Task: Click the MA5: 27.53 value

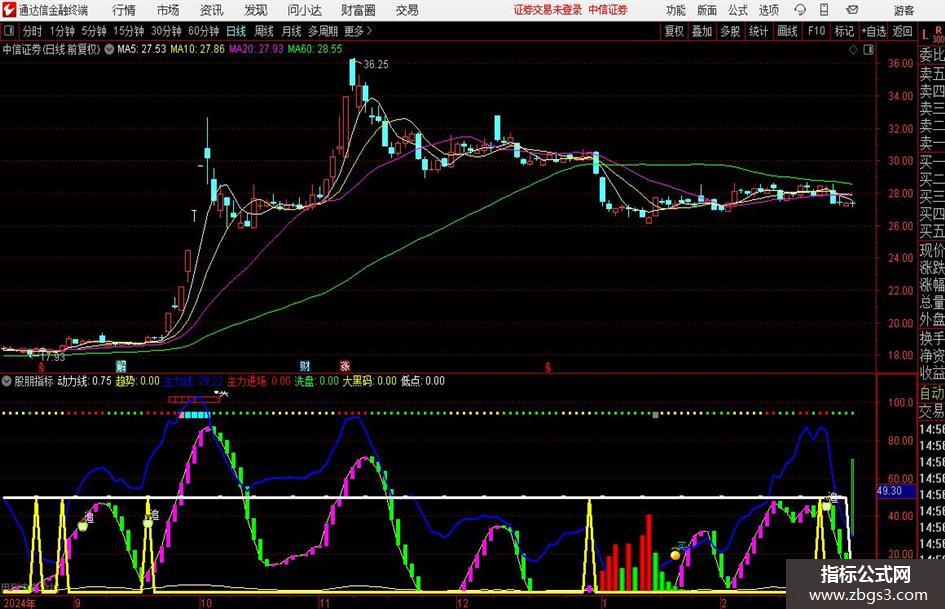Action: coord(142,49)
